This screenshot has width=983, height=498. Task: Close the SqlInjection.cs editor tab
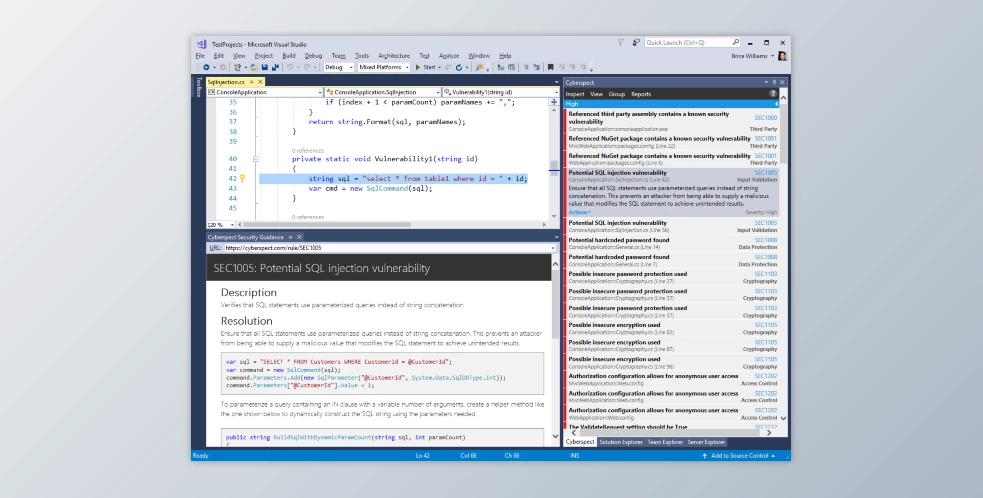click(260, 81)
